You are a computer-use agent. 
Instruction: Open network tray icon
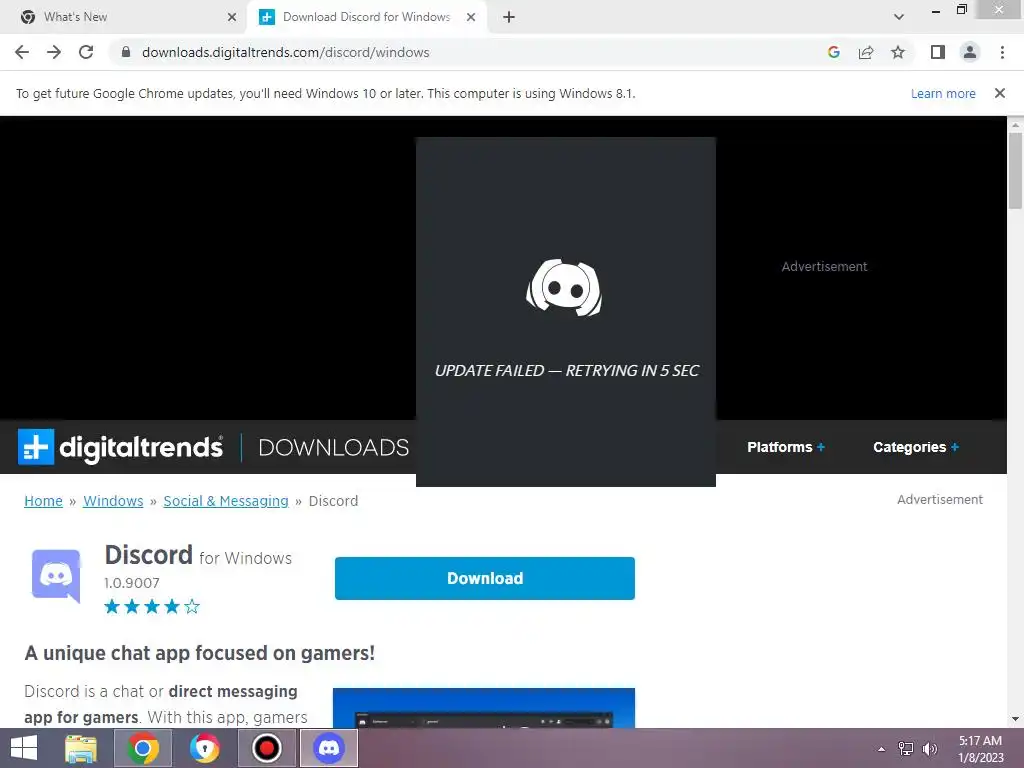[906, 749]
